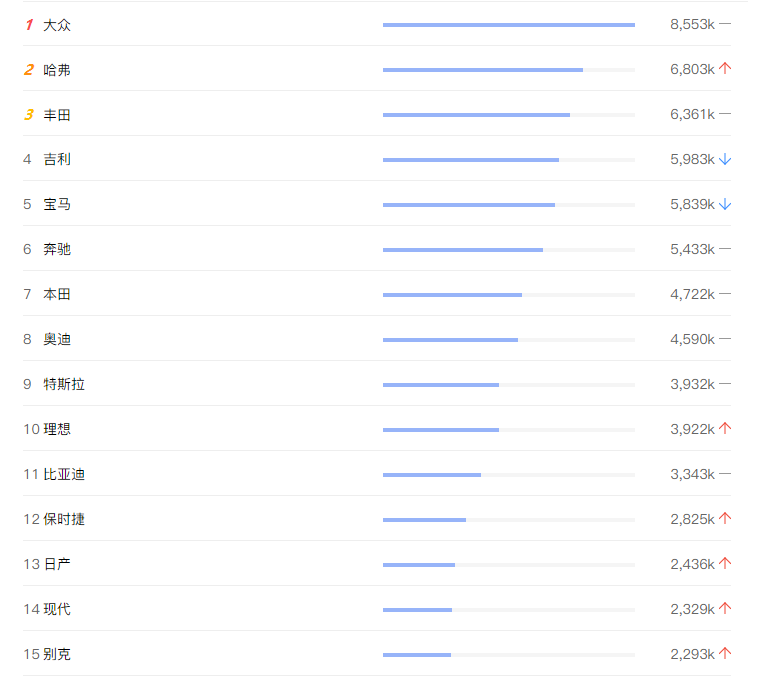The image size is (771, 685).
Task: Select the 丰田 brand name
Action: pos(57,115)
